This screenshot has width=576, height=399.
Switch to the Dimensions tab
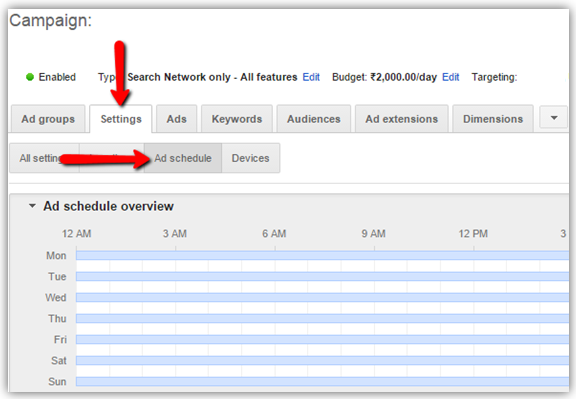493,119
